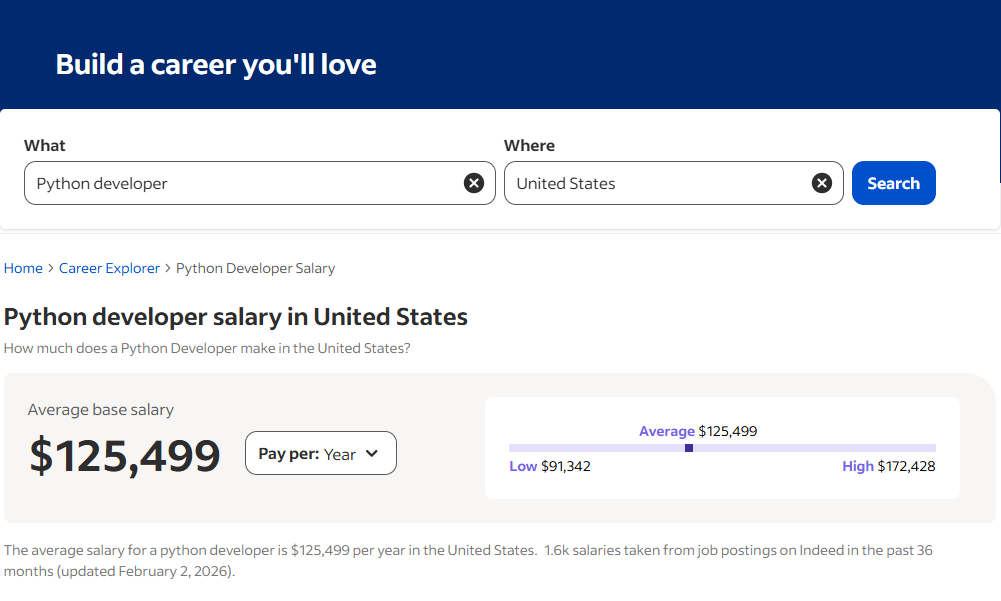Click the Low $91,342 salary label

[549, 466]
